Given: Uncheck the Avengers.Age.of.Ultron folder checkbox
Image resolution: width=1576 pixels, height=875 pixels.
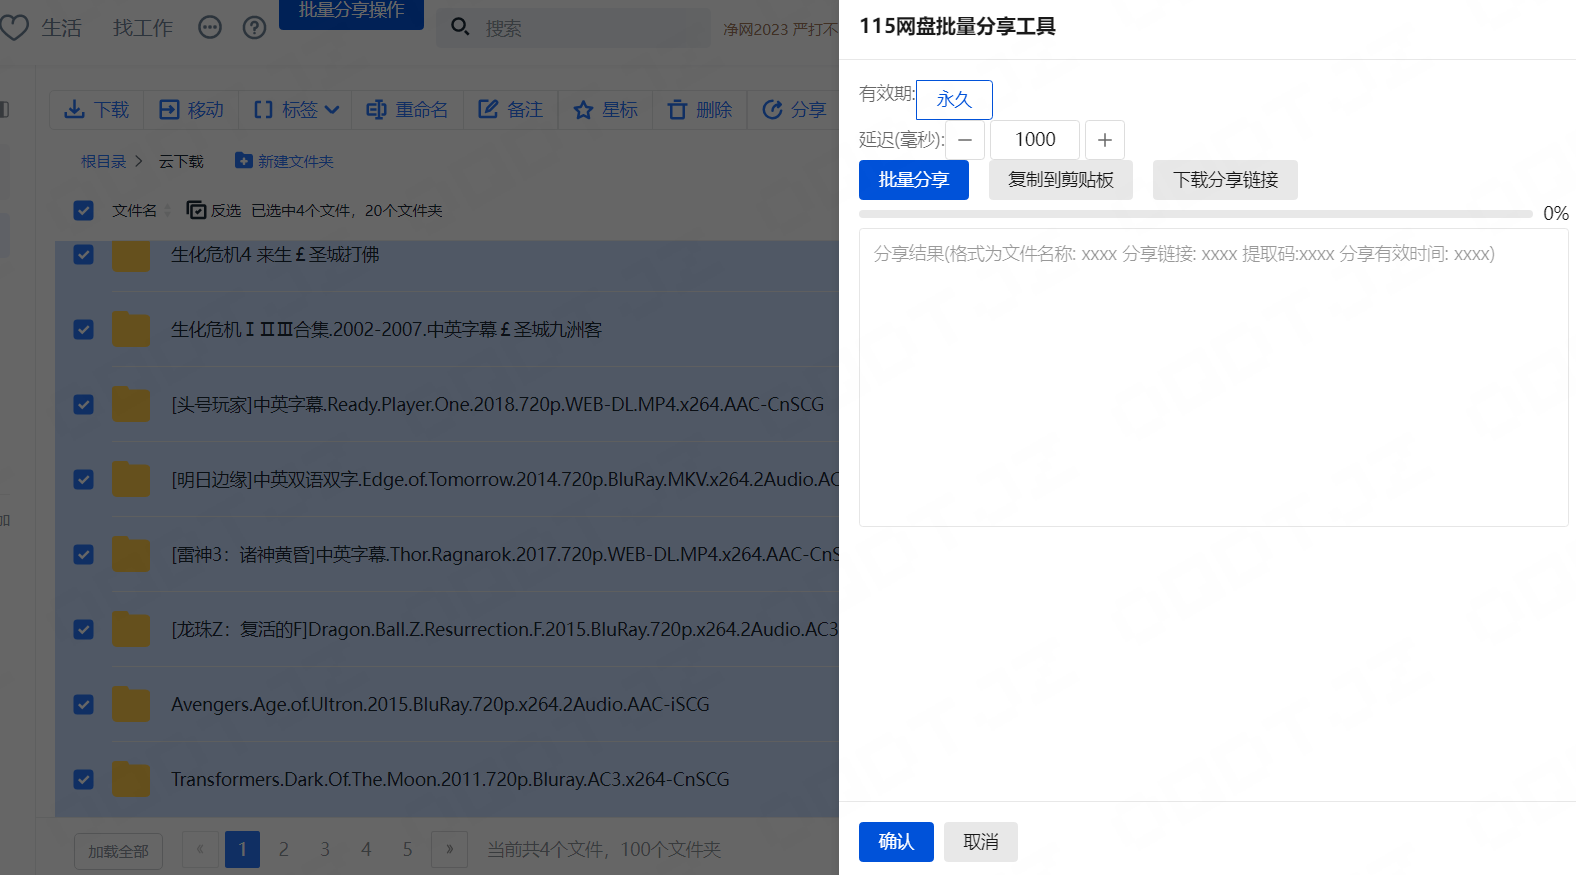Looking at the screenshot, I should [x=84, y=705].
